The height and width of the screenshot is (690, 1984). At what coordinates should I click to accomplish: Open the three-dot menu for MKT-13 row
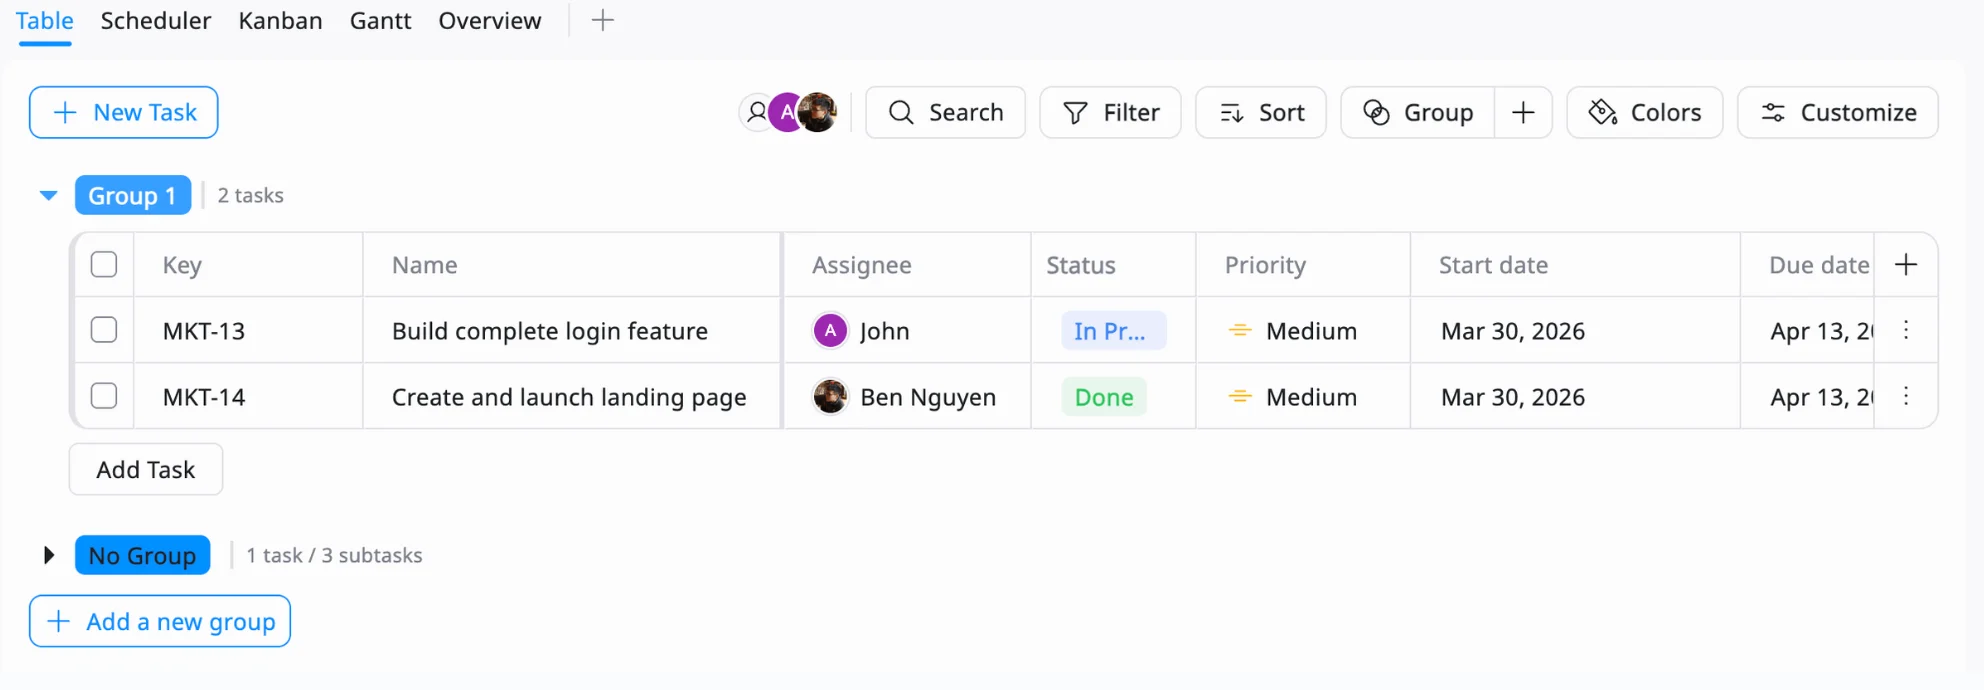tap(1906, 330)
